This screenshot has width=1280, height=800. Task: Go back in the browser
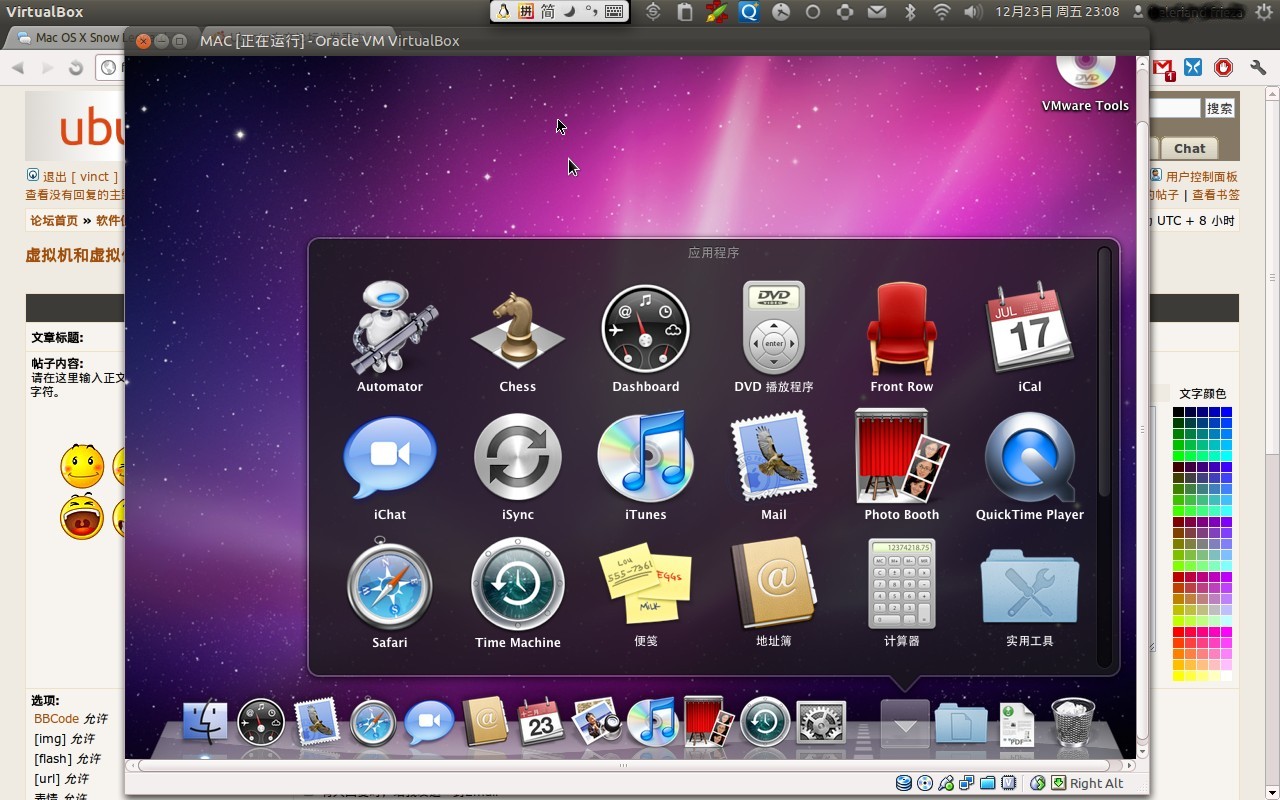coord(17,68)
